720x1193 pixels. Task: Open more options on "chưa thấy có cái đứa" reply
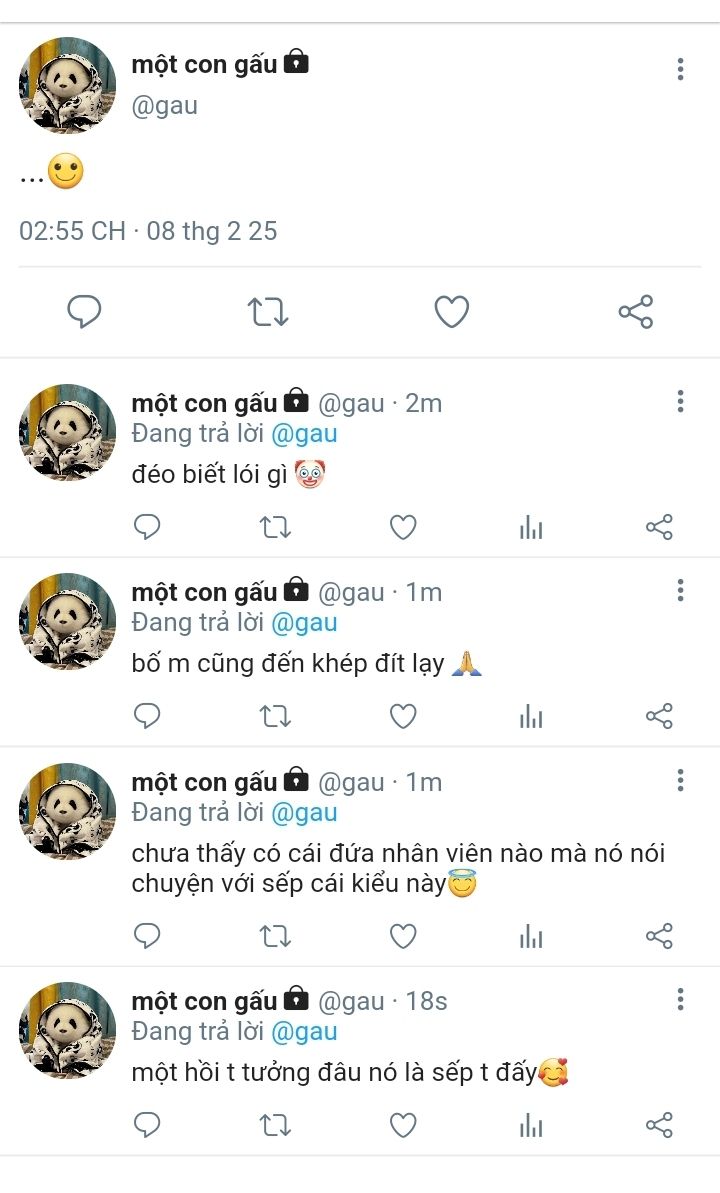coord(680,781)
